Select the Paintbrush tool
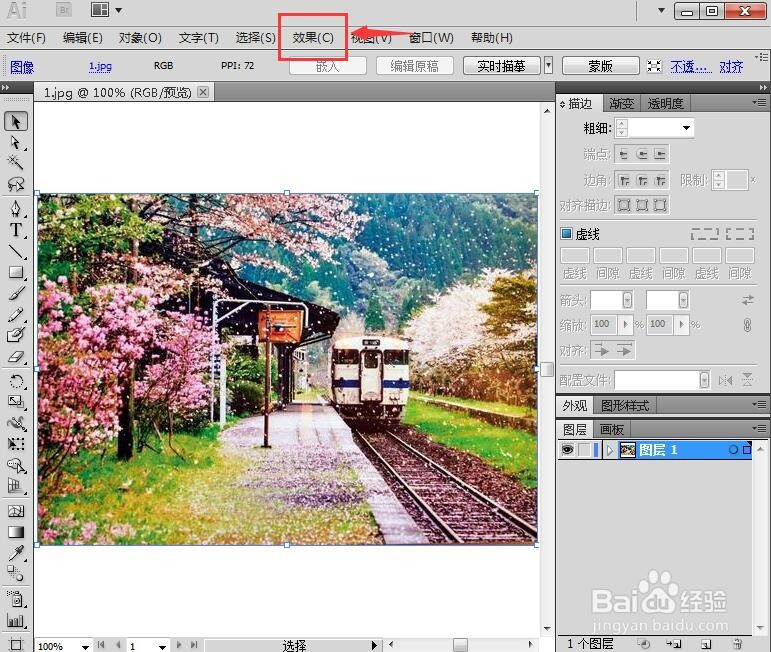Viewport: 771px width, 652px height. [x=16, y=294]
